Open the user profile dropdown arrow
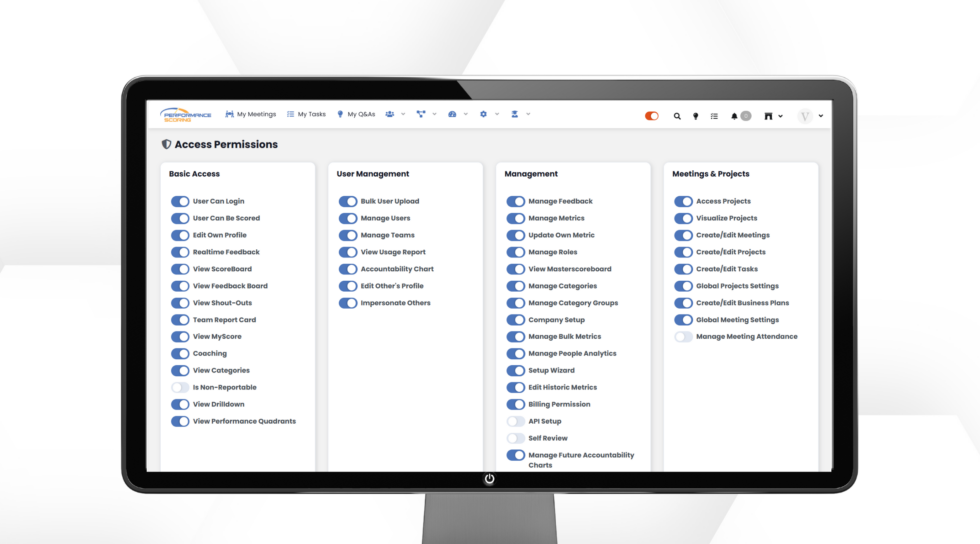 [x=821, y=116]
